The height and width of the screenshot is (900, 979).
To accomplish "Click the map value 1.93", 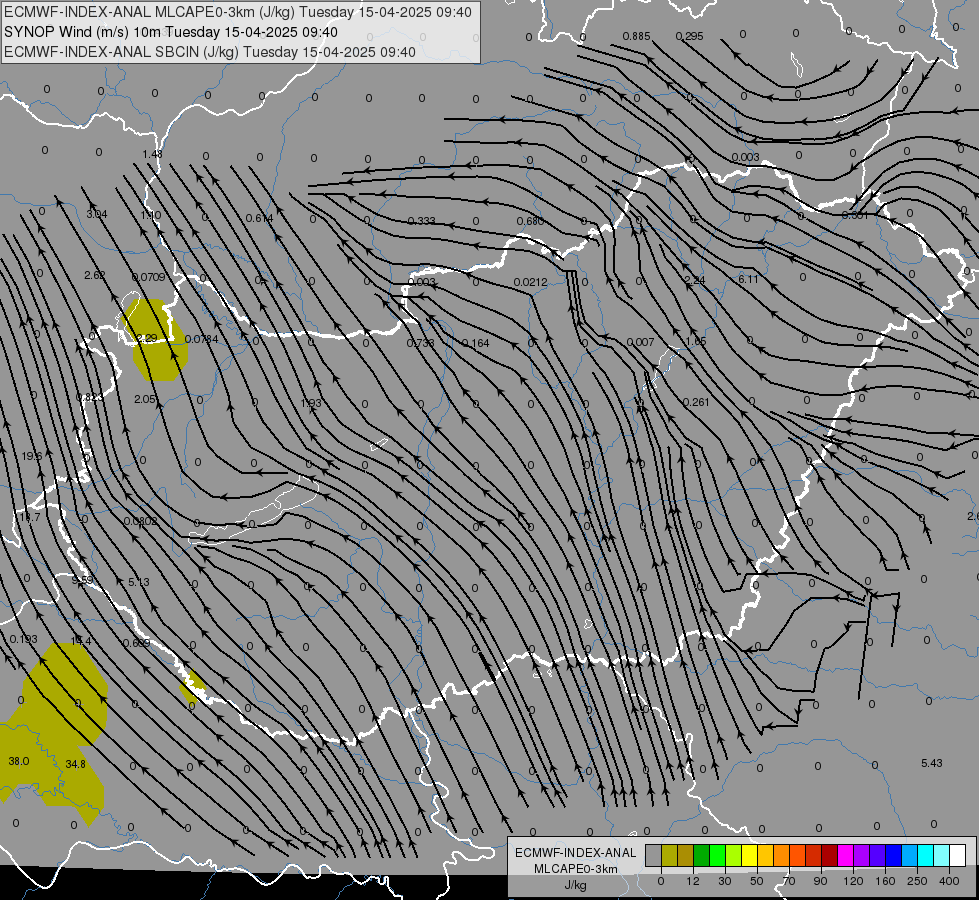I will (x=311, y=403).
